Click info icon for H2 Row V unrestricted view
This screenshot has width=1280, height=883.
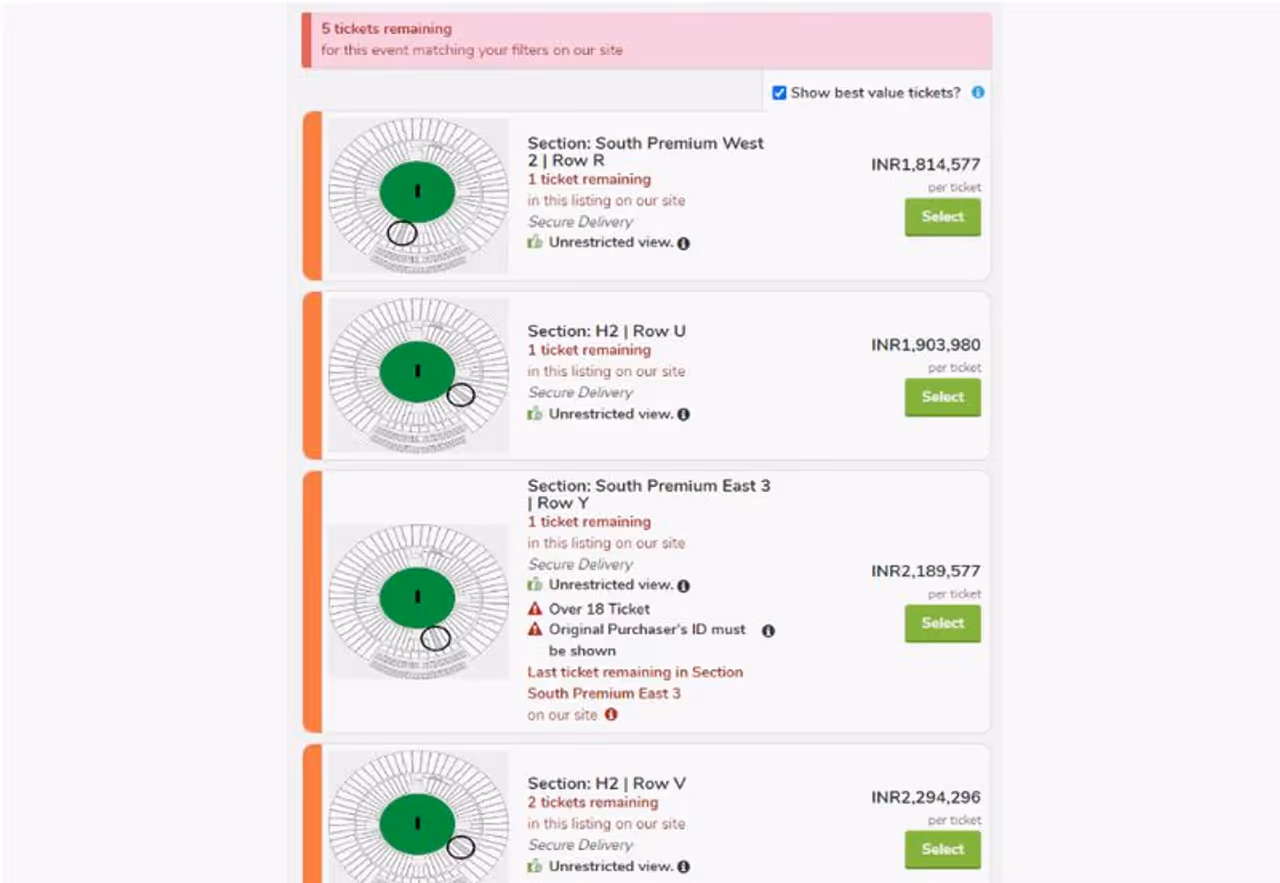point(683,867)
